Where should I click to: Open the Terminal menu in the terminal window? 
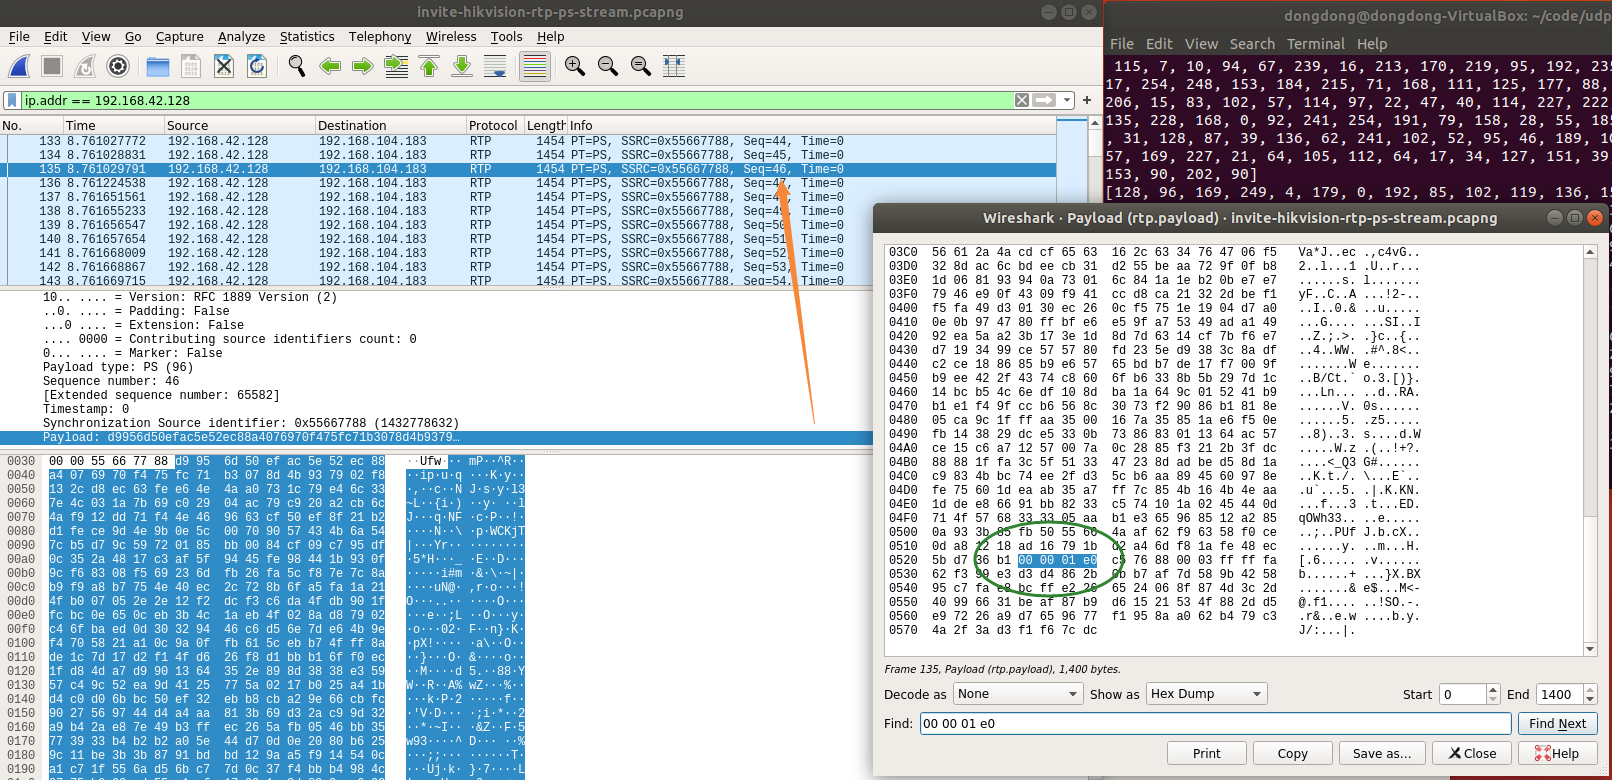pos(1316,44)
